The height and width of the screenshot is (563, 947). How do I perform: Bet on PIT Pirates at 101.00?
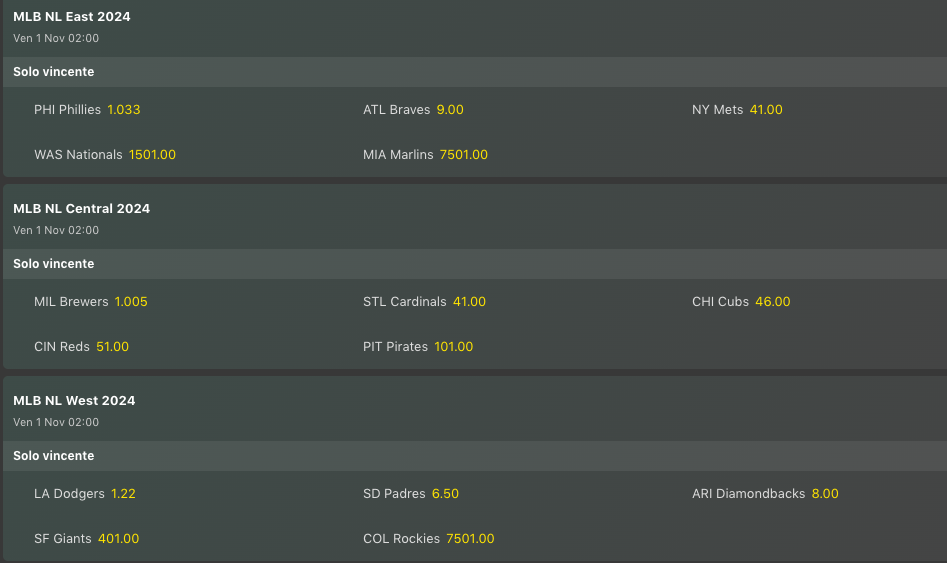(454, 347)
